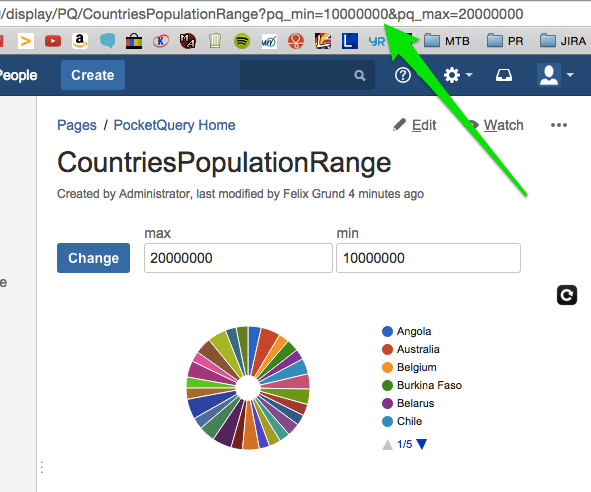Open the help question mark menu
Viewport: 591px width, 492px height.
click(x=403, y=75)
